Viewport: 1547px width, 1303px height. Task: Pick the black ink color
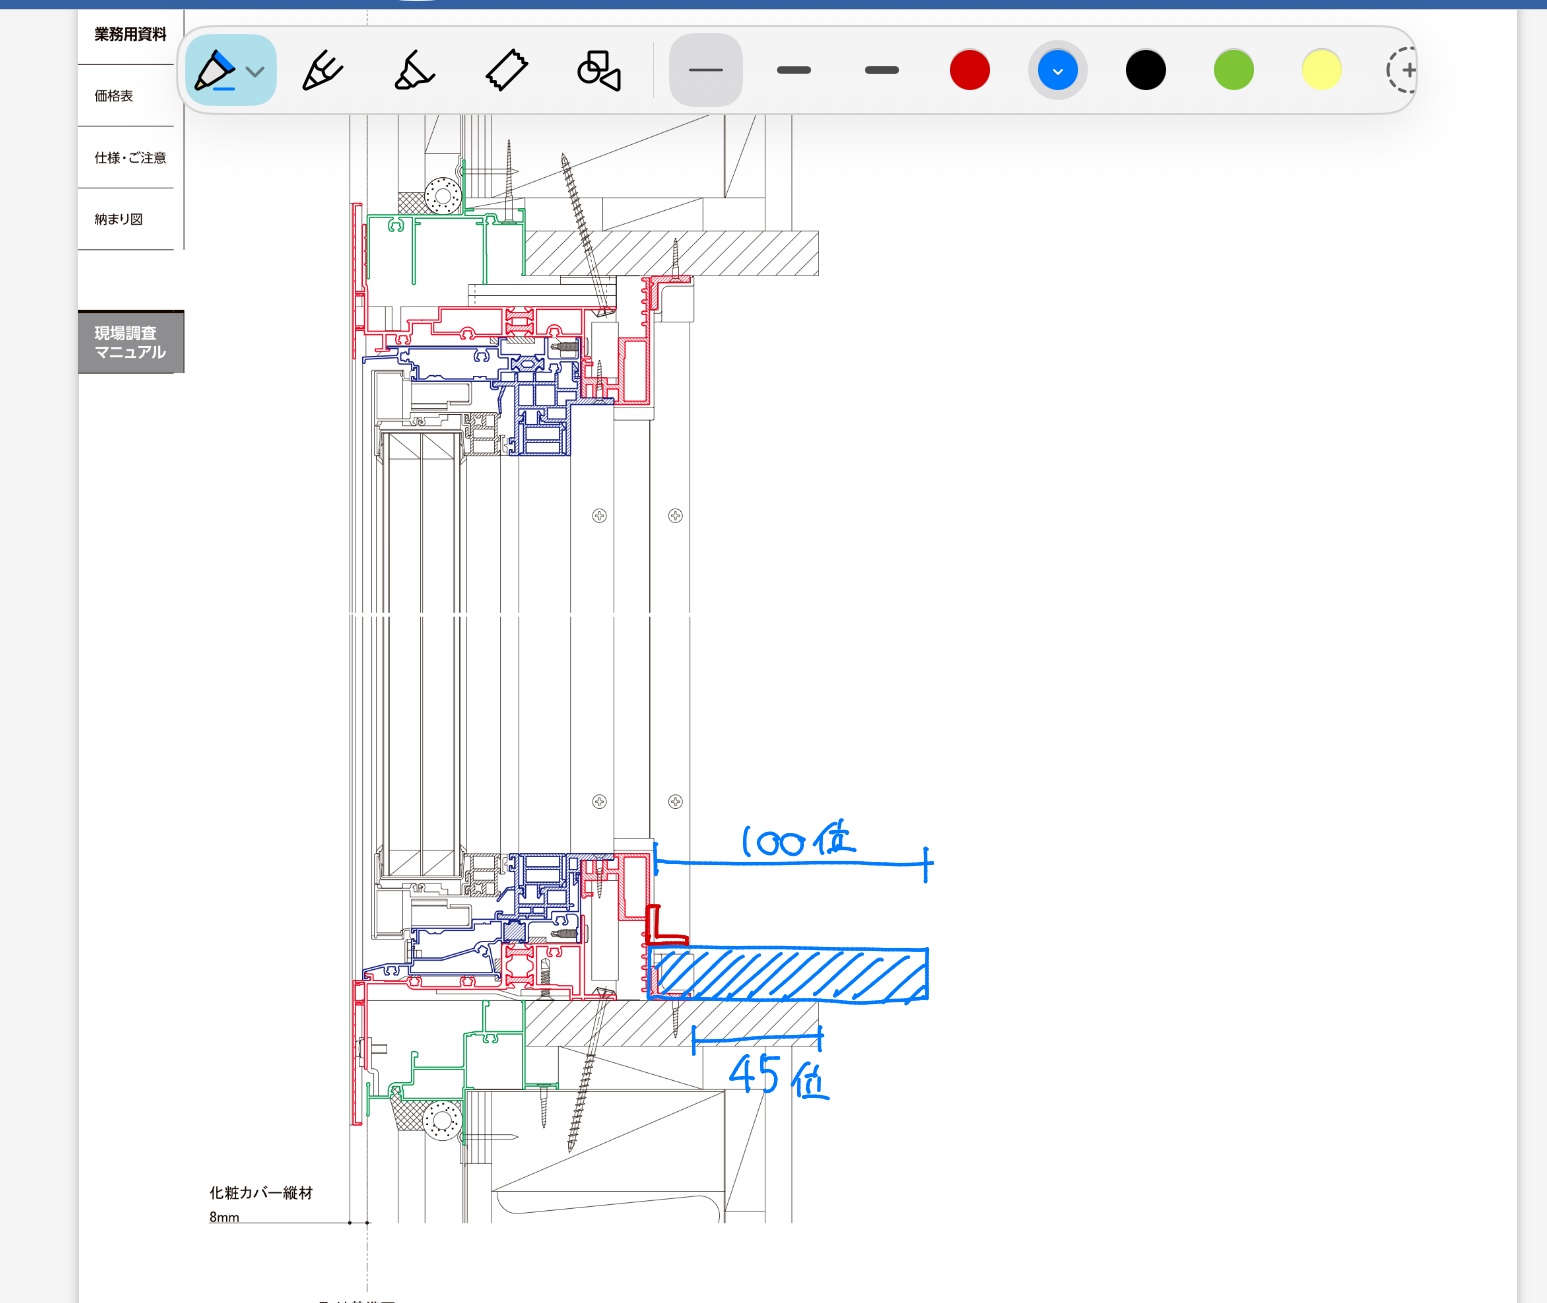pos(1146,70)
